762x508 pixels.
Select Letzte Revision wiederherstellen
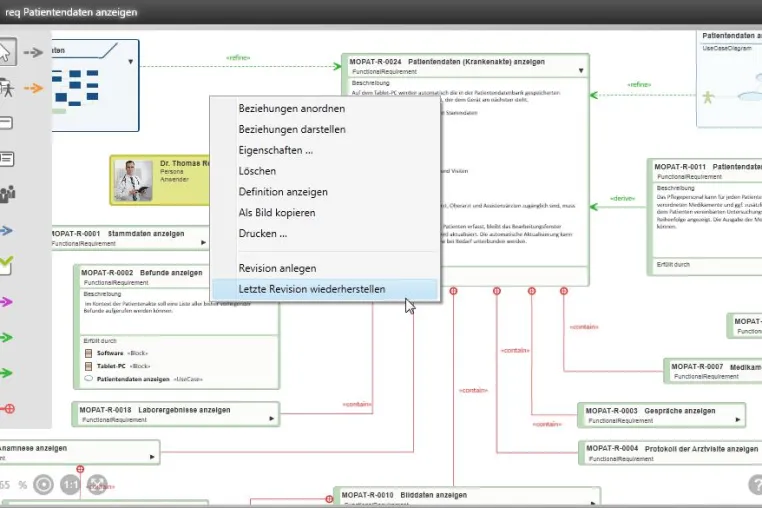(325, 289)
